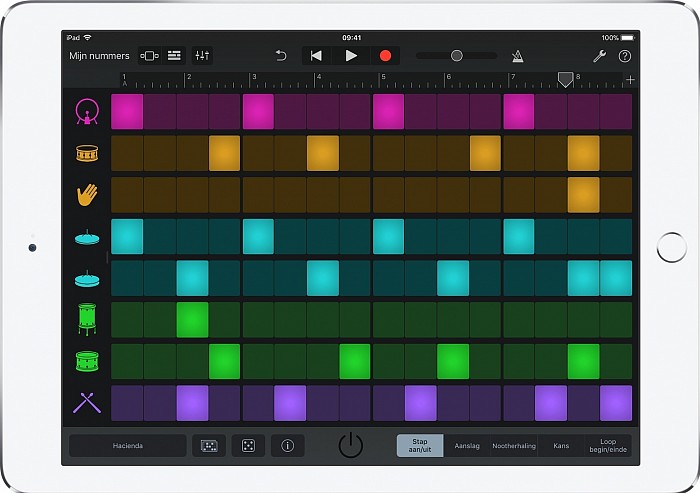
Task: Randomize the pattern with the dice icon
Action: [248, 445]
